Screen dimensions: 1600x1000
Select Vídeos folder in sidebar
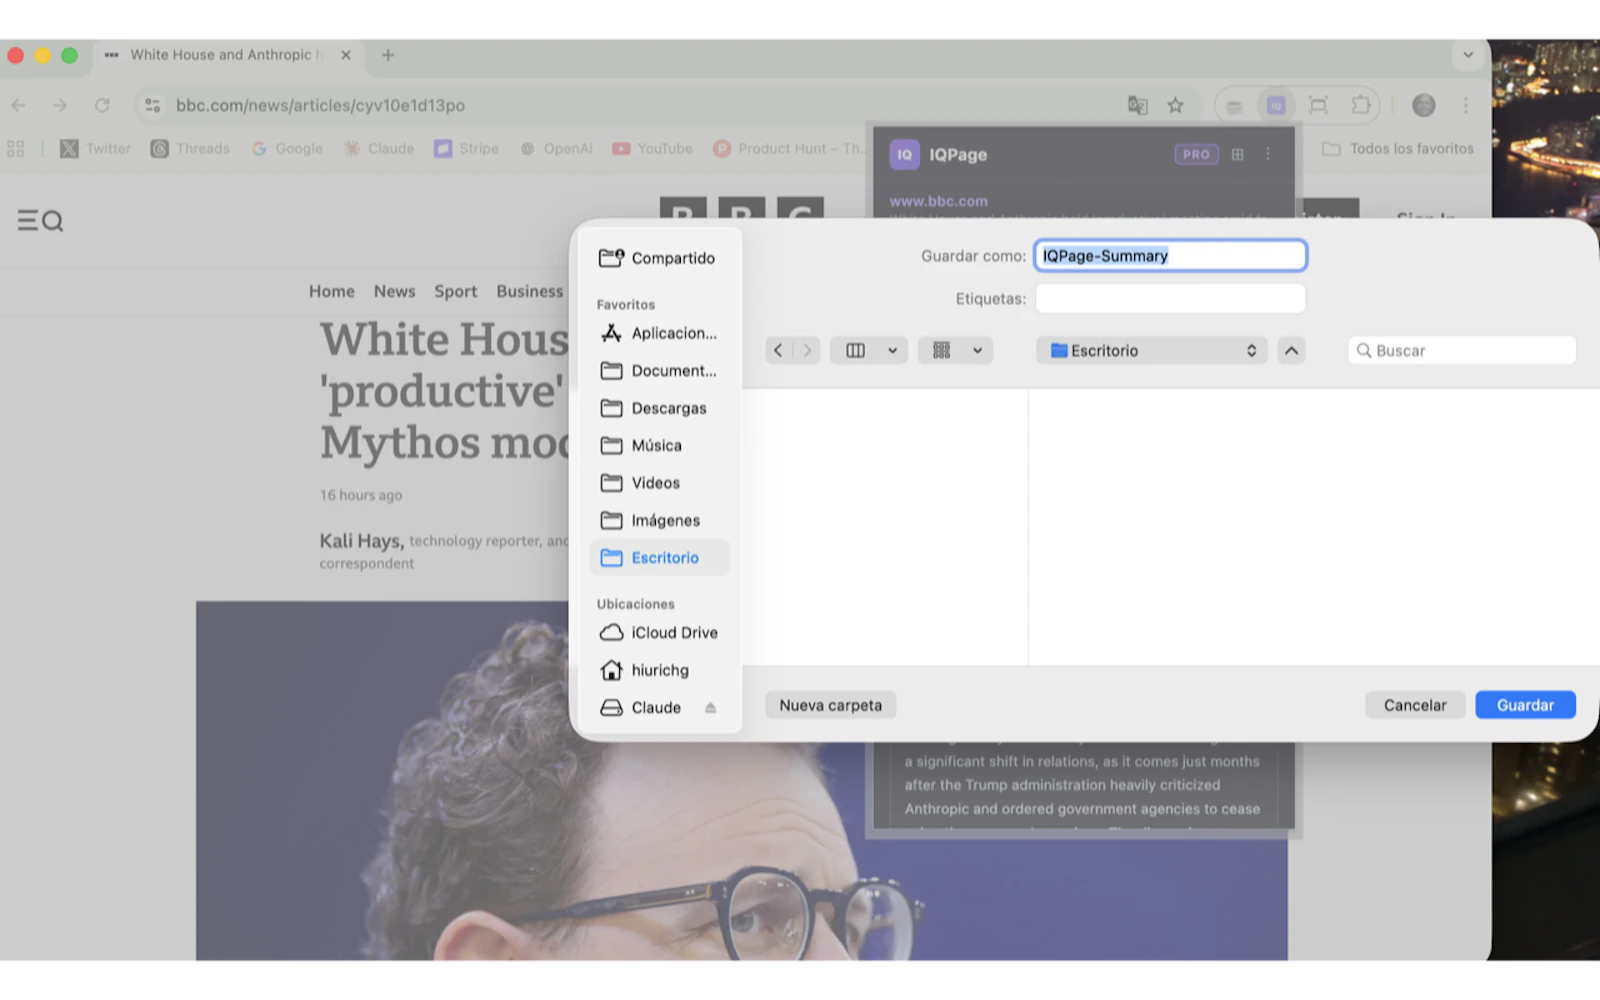tap(660, 483)
